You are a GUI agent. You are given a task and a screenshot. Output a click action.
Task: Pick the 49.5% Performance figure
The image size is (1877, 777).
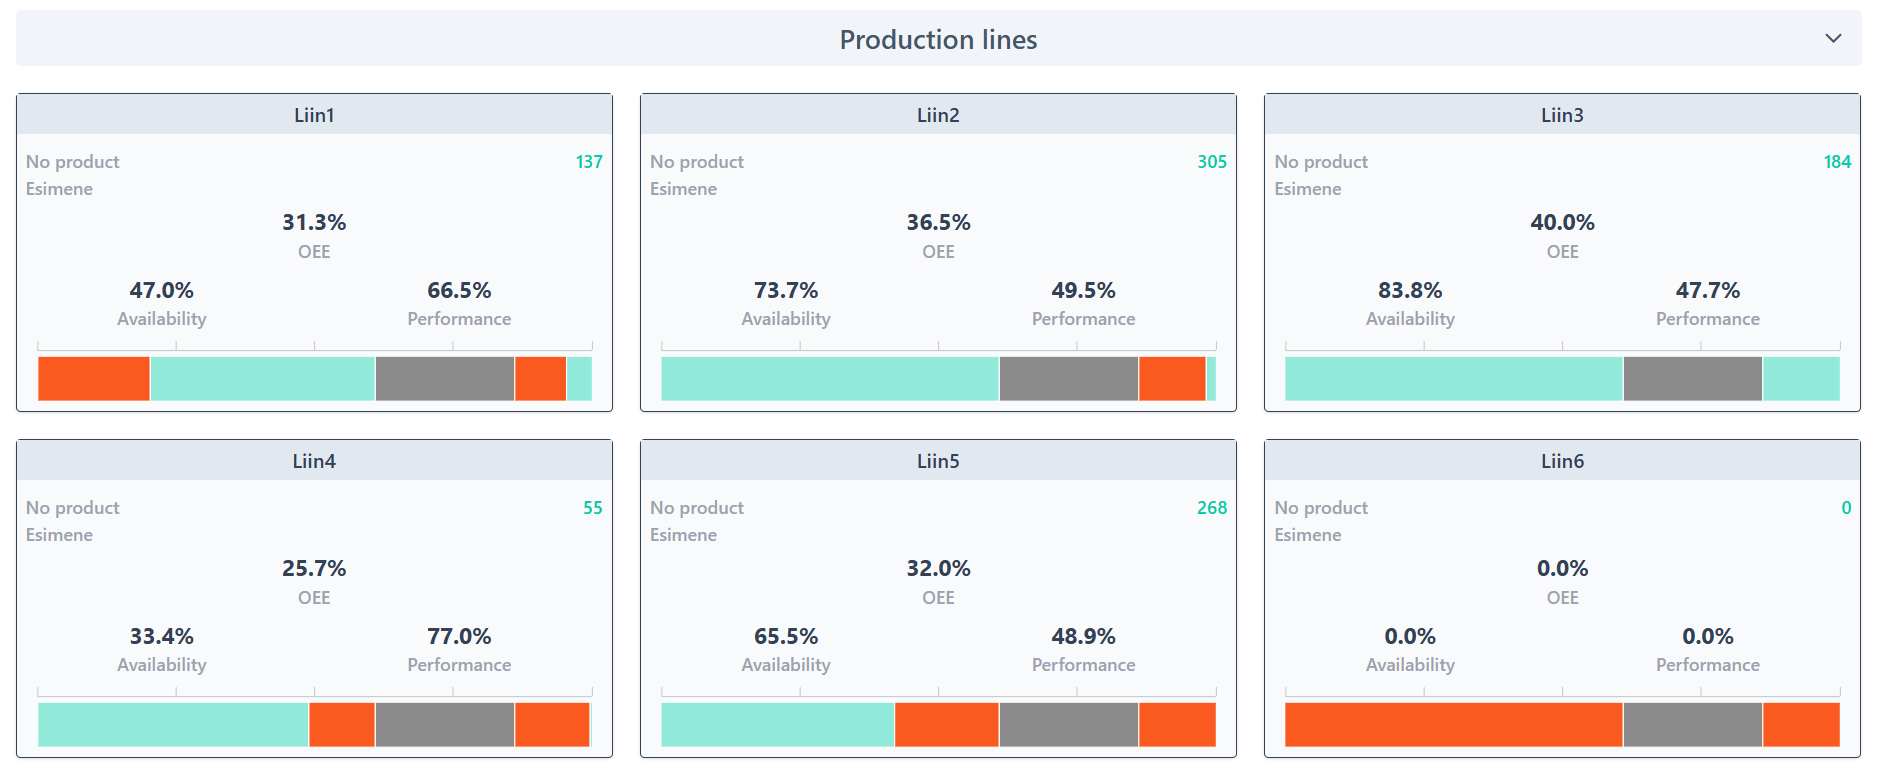coord(1083,290)
